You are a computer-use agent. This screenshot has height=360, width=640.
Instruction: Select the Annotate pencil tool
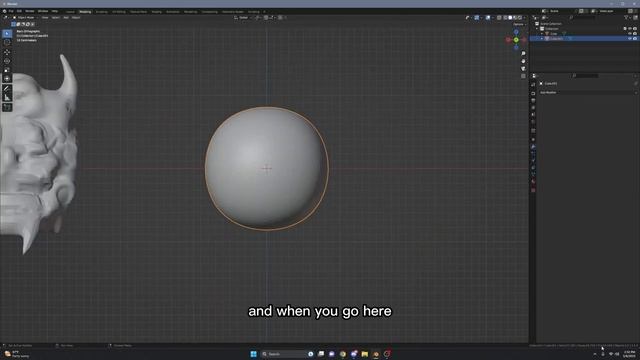click(x=7, y=89)
